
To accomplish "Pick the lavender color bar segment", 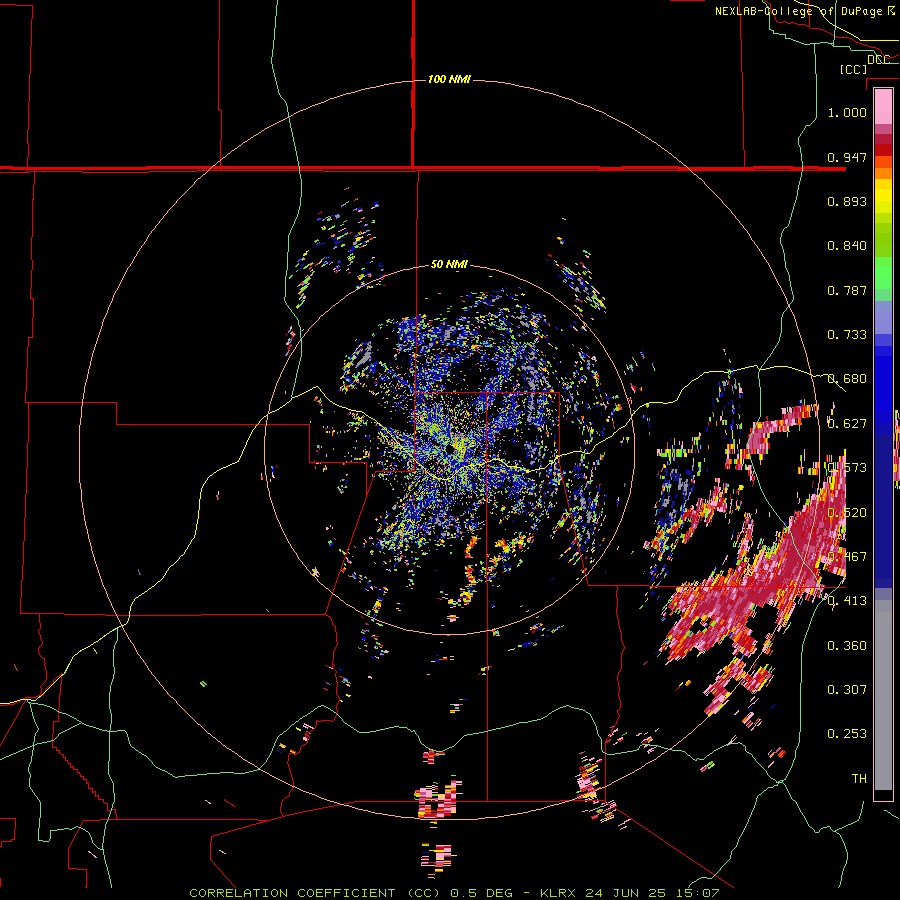I will [883, 319].
